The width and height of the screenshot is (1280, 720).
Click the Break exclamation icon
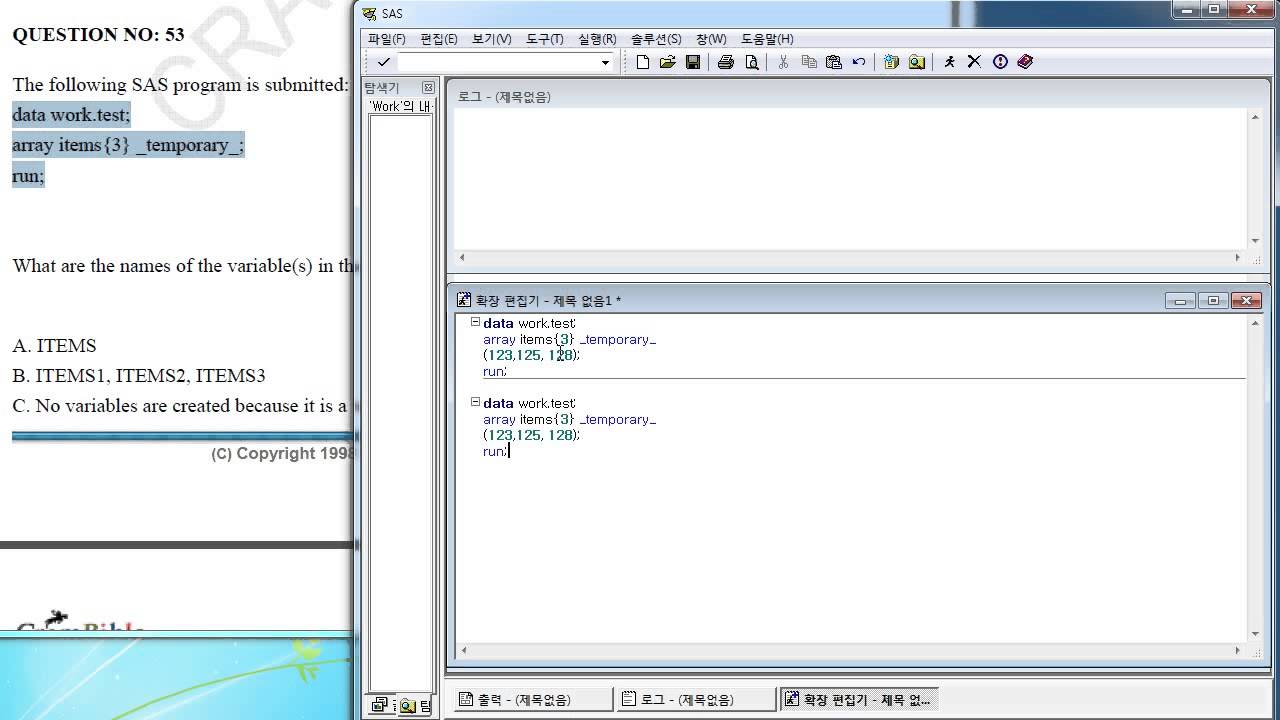click(x=1000, y=62)
